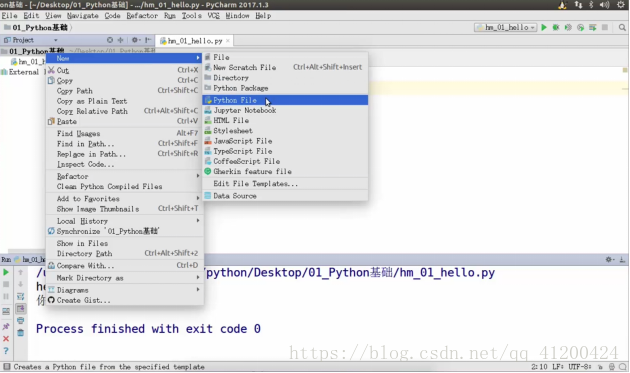Select Create Gist... entry
Image resolution: width=630 pixels, height=373 pixels.
point(125,300)
